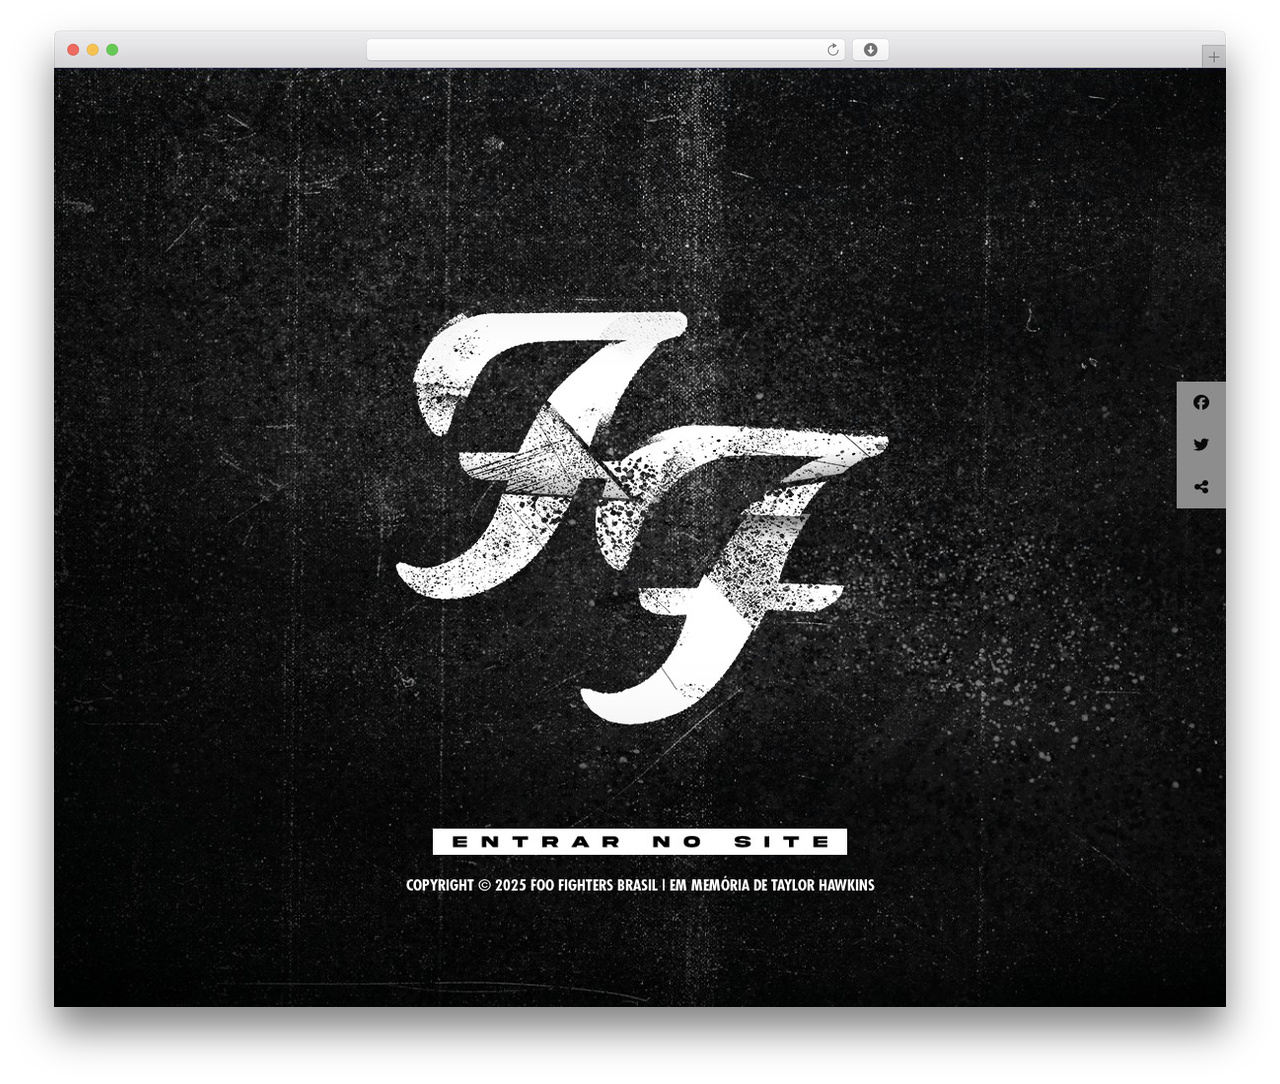This screenshot has height=1084, width=1280.
Task: Click the Foo Fighters FF logo
Action: click(x=642, y=518)
